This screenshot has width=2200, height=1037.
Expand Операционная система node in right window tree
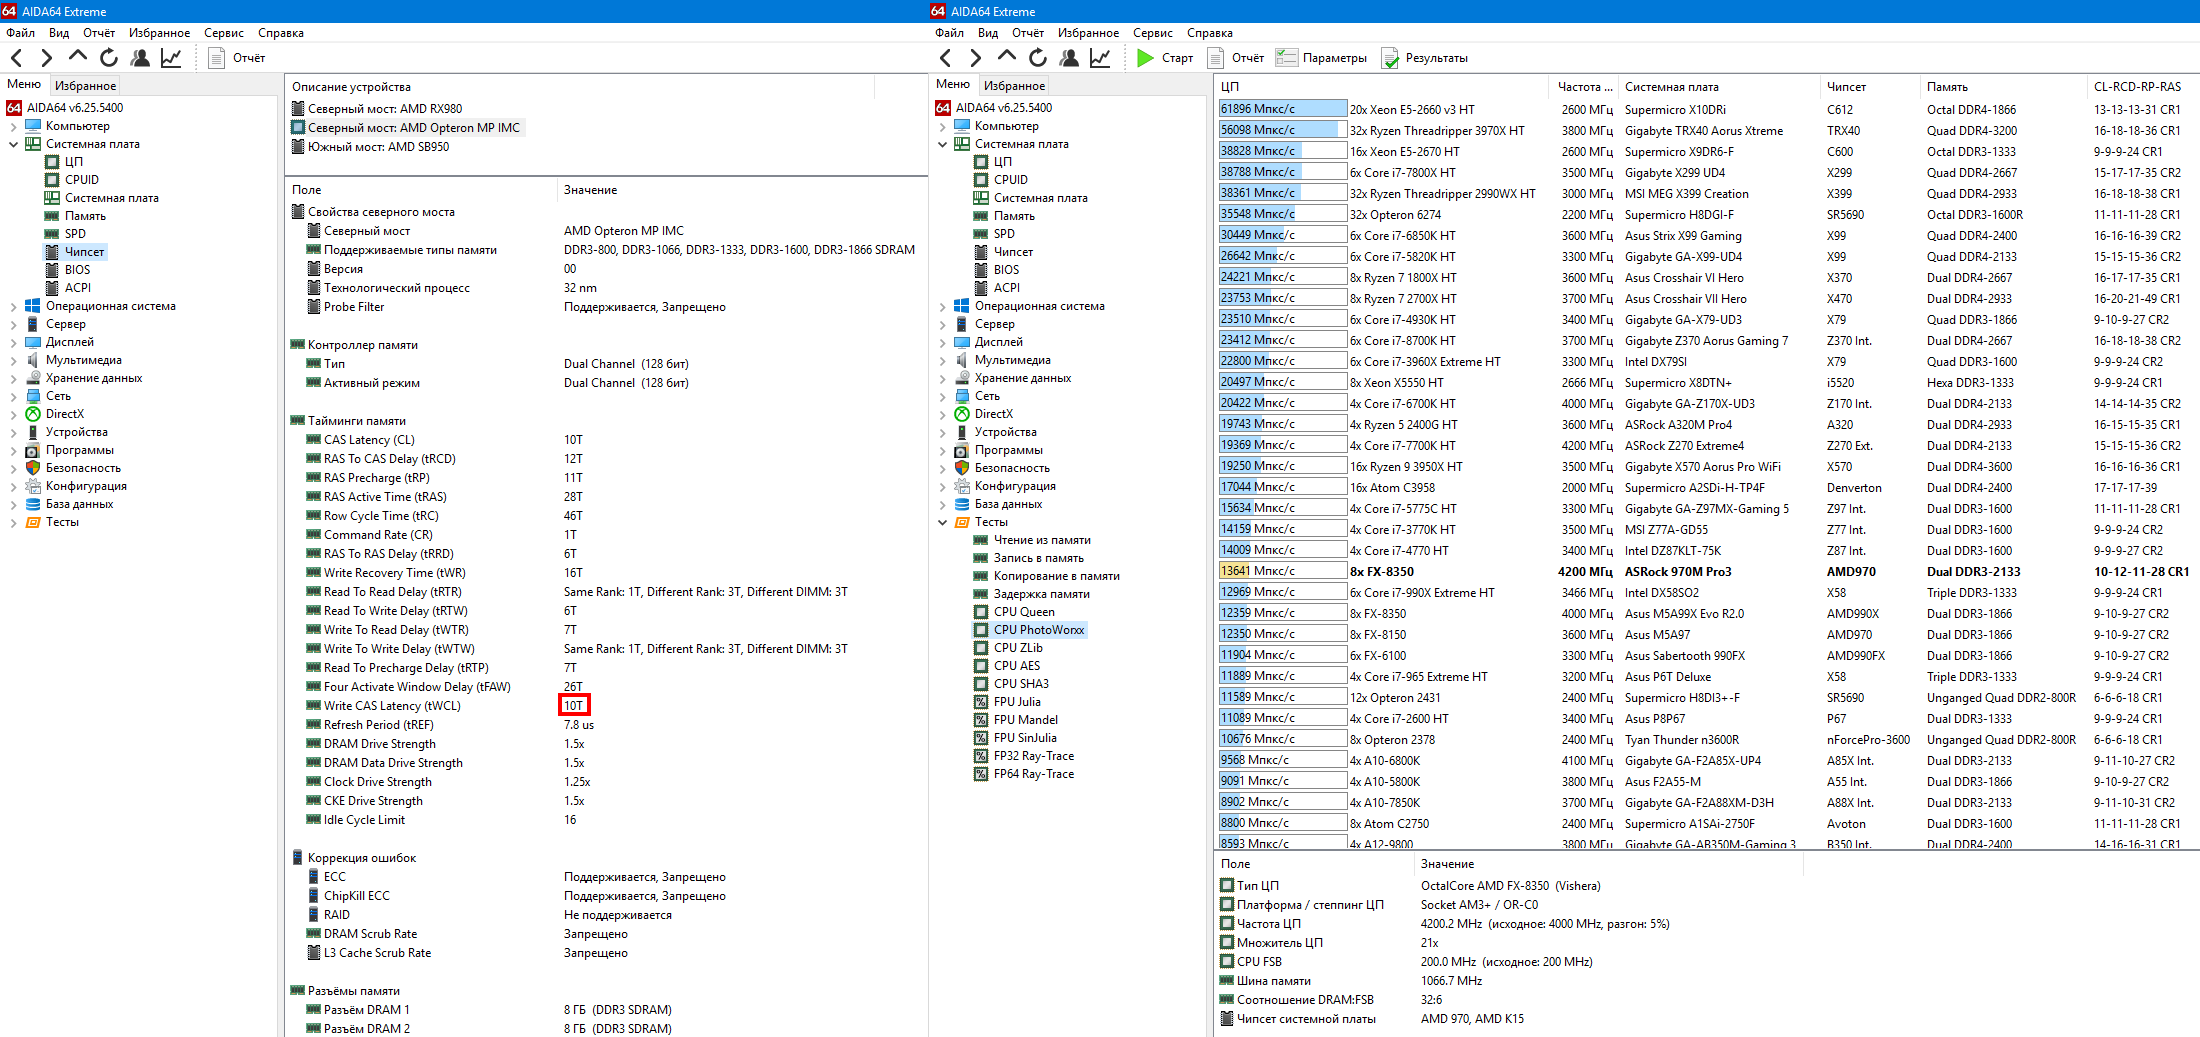point(942,306)
